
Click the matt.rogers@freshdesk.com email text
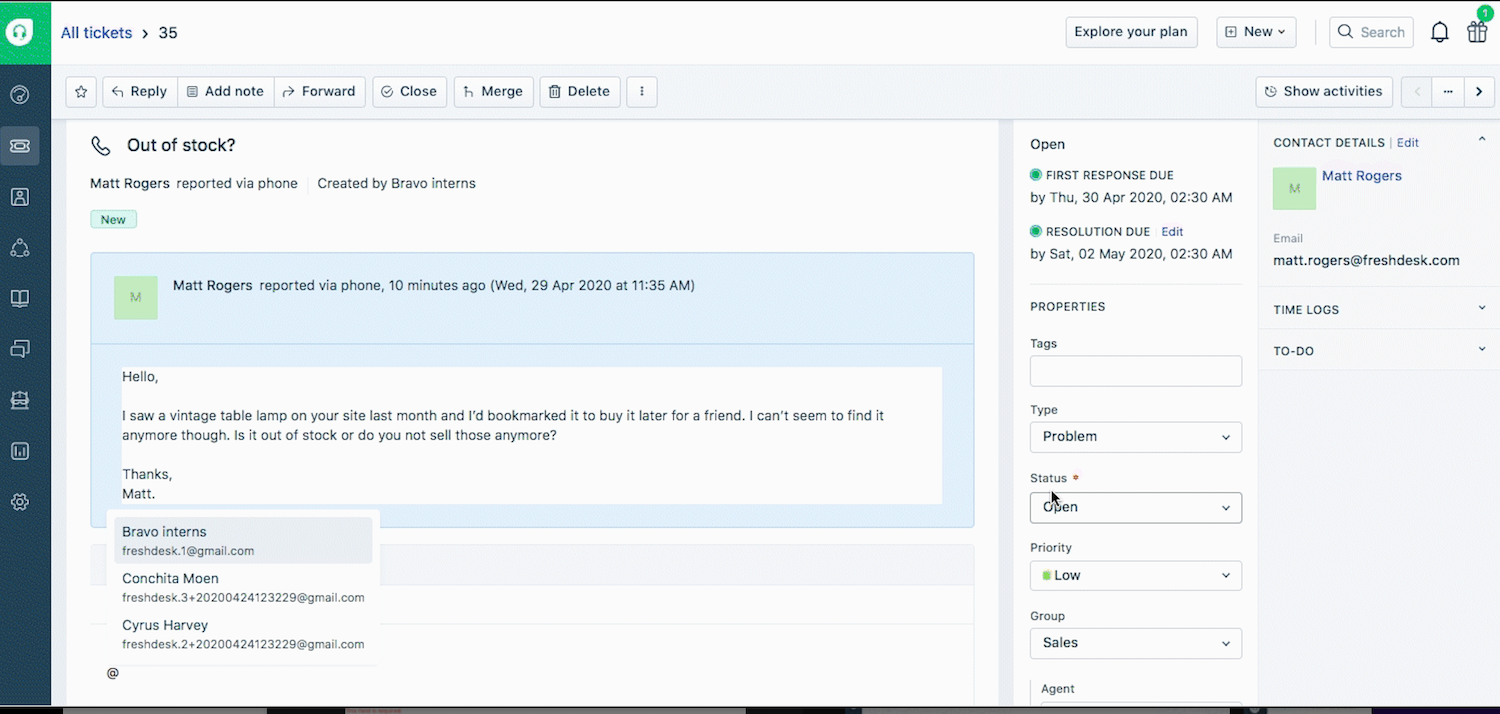coord(1366,261)
